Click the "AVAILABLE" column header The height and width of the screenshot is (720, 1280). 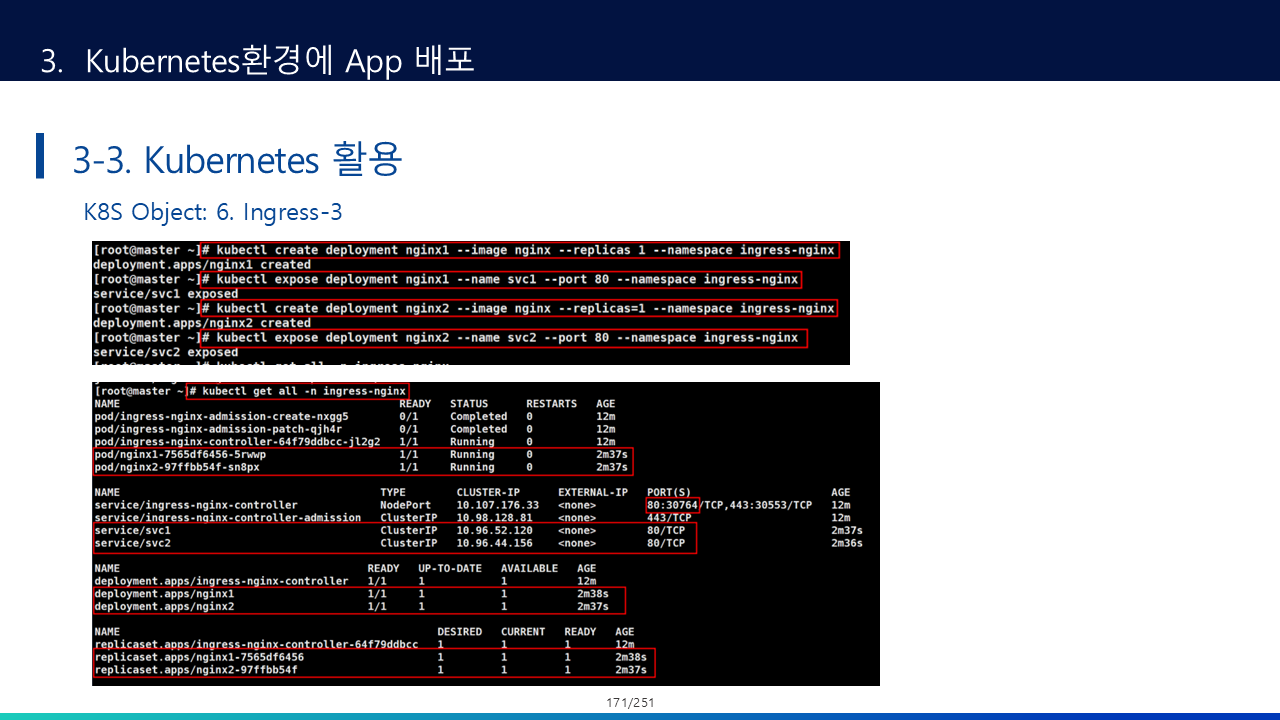pos(529,568)
